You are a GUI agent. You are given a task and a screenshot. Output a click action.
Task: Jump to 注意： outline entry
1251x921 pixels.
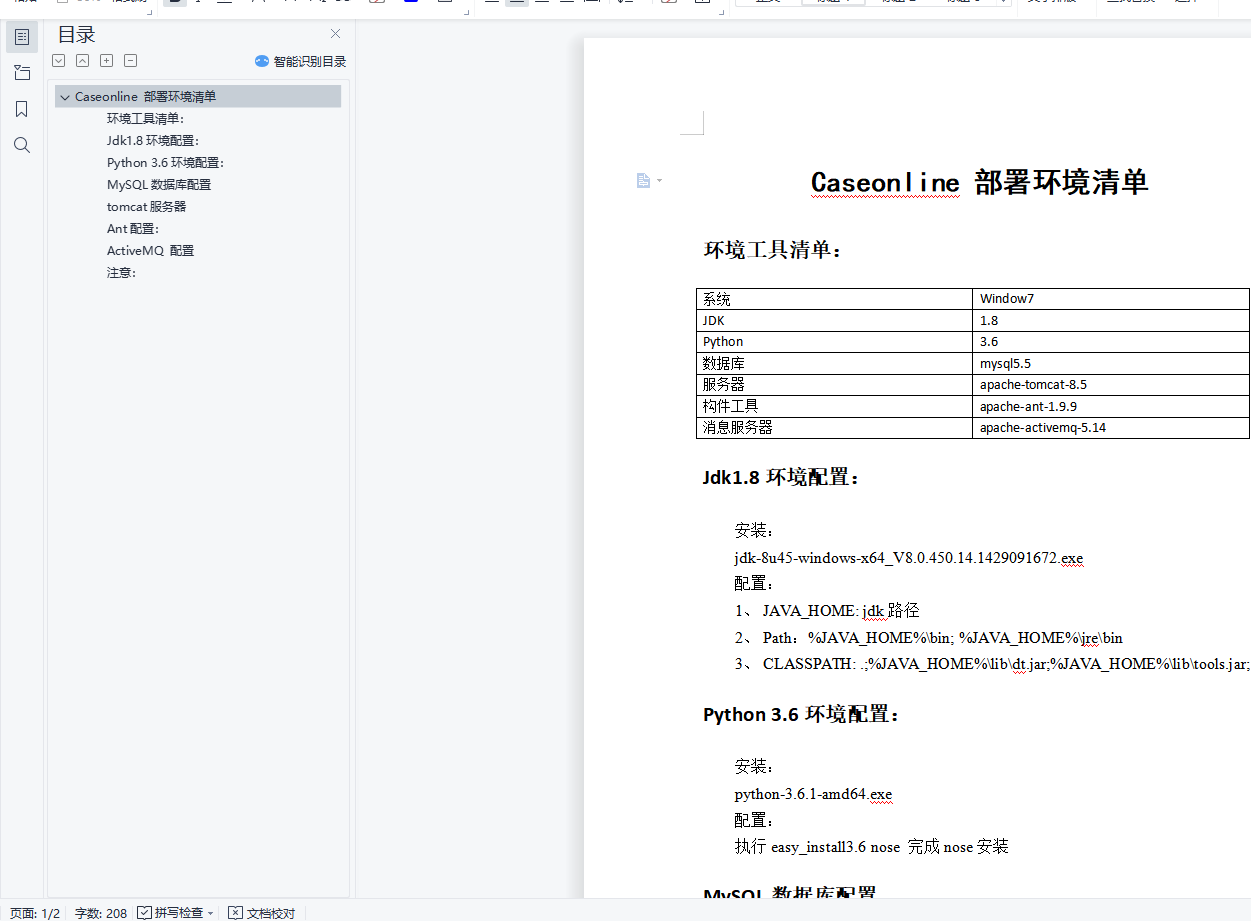(x=122, y=273)
